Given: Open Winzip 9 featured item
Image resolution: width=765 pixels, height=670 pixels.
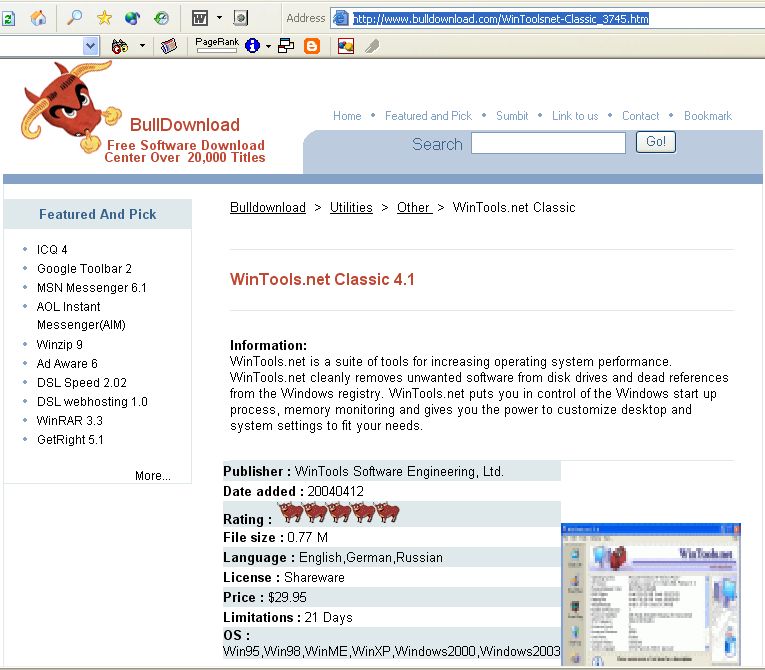Looking at the screenshot, I should tap(60, 345).
